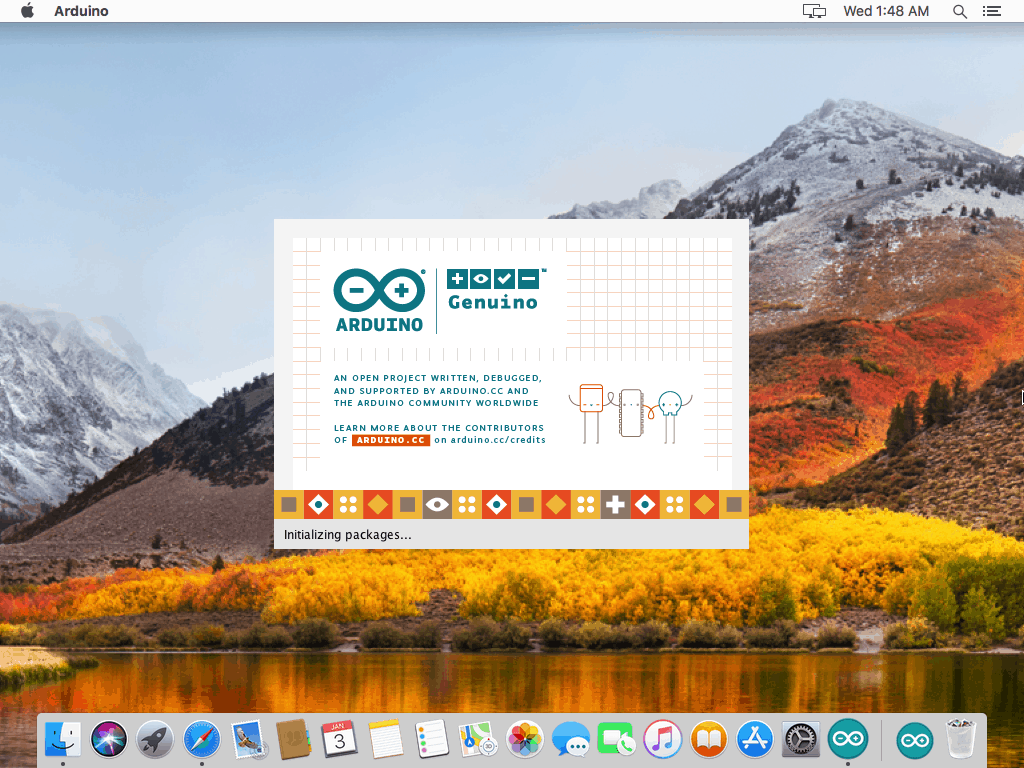Open Notification Center list icon
The height and width of the screenshot is (768, 1024).
(991, 11)
